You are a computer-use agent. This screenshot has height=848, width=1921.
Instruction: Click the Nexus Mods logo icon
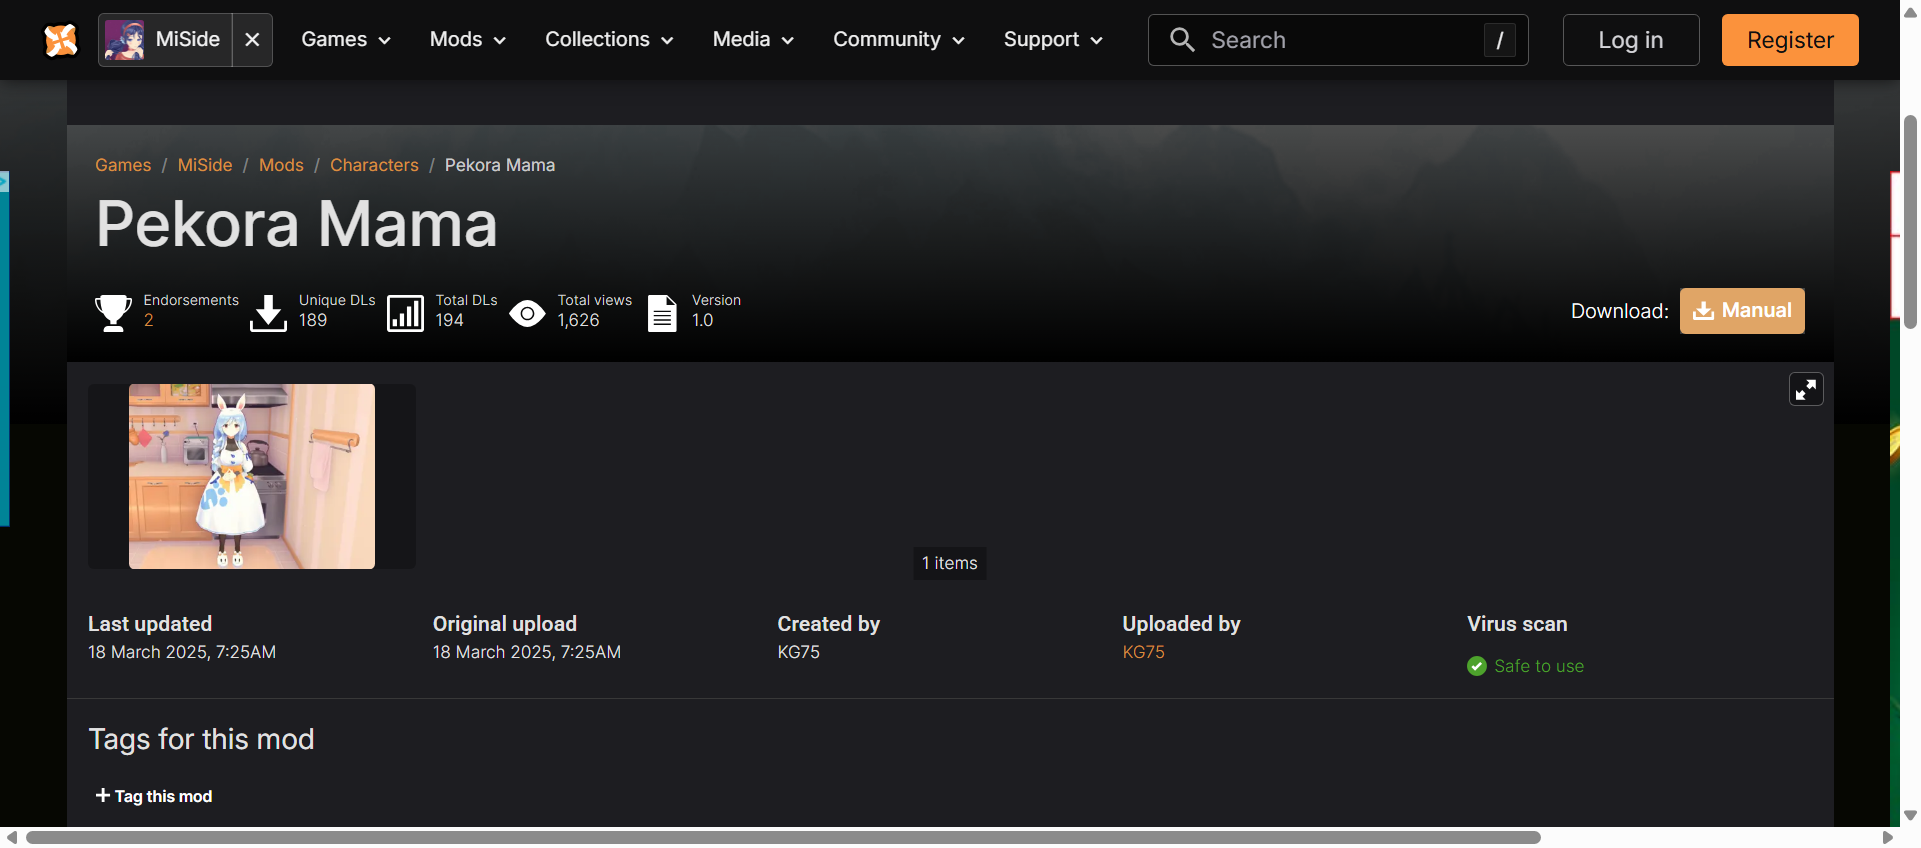[x=61, y=40]
